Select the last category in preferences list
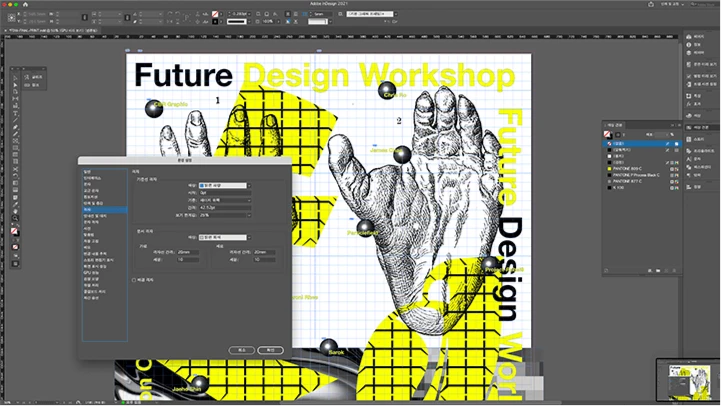This screenshot has height=406, width=721. coord(104,297)
